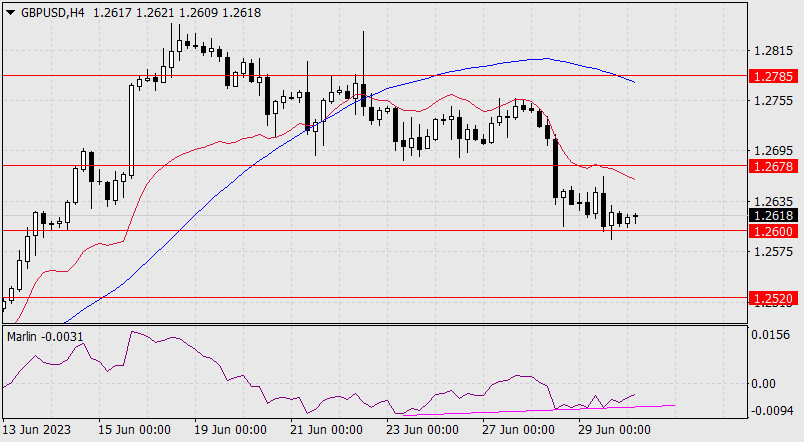Select the red 1.2600 price level label
The height and width of the screenshot is (442, 804).
[x=774, y=231]
